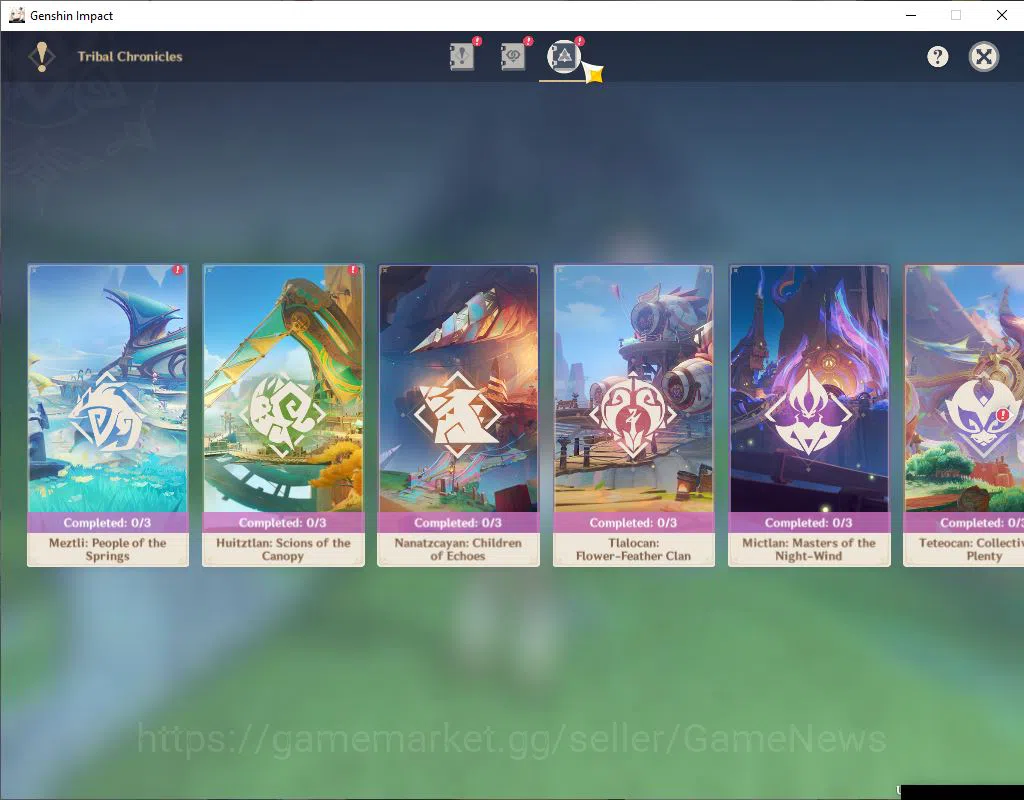This screenshot has height=800, width=1024.
Task: Click Completed: 0/3 under the Huitztlan card
Action: pyautogui.click(x=283, y=522)
